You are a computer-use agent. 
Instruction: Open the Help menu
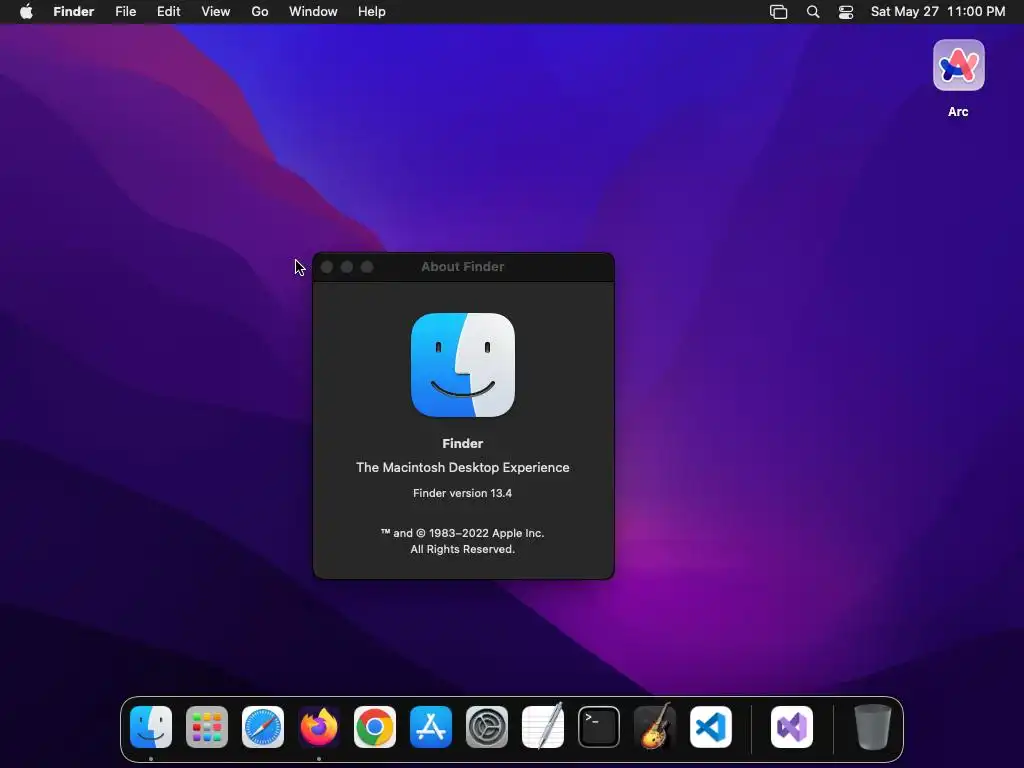(x=372, y=12)
